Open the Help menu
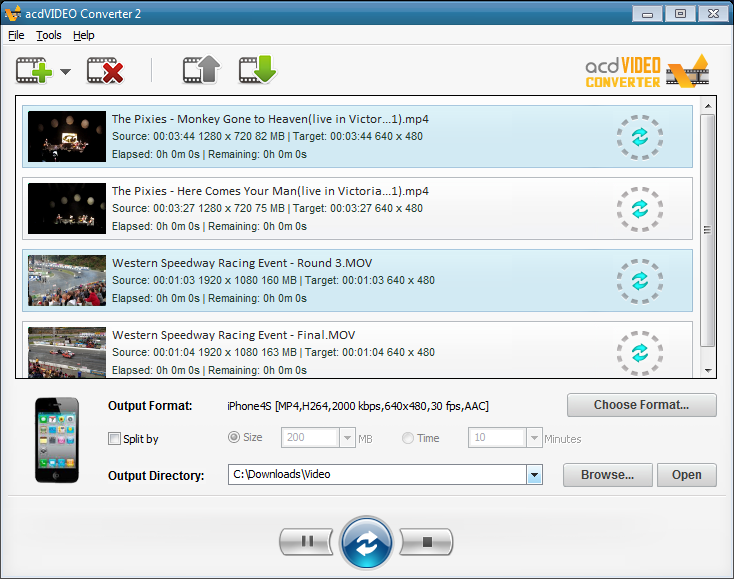The height and width of the screenshot is (579, 734). [84, 35]
